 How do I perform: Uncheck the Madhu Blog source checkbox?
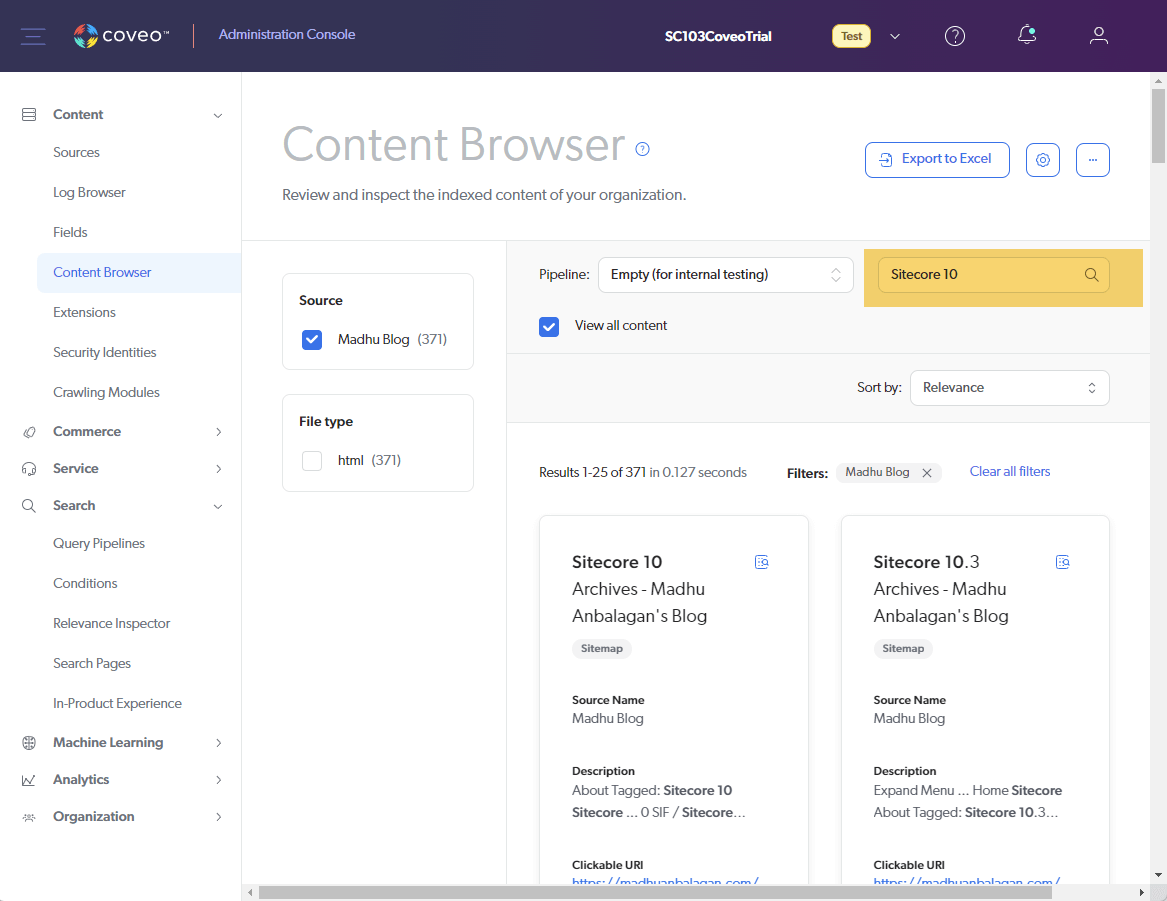pyautogui.click(x=312, y=340)
